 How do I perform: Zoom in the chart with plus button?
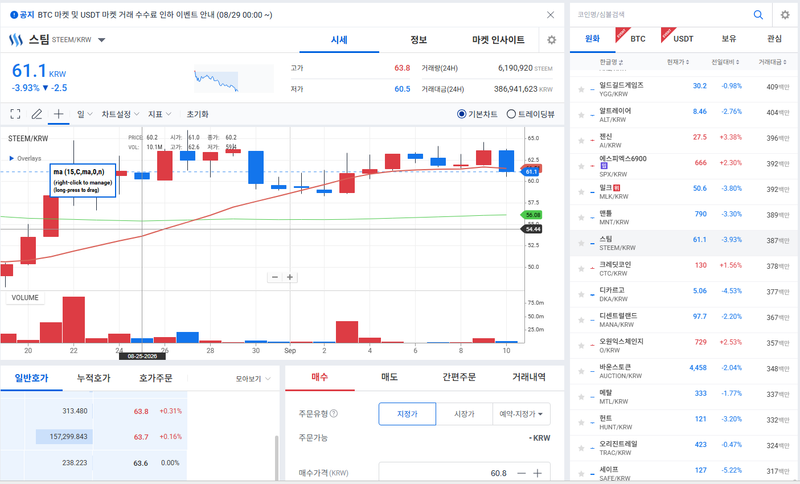pos(290,277)
